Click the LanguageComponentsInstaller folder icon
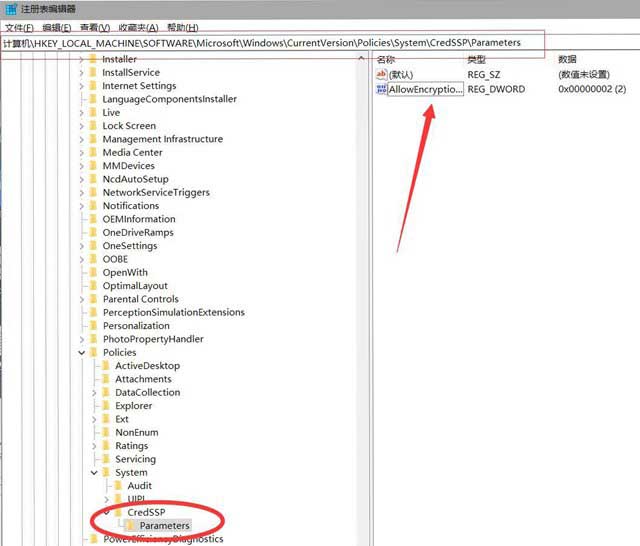This screenshot has width=640, height=546. pyautogui.click(x=93, y=99)
